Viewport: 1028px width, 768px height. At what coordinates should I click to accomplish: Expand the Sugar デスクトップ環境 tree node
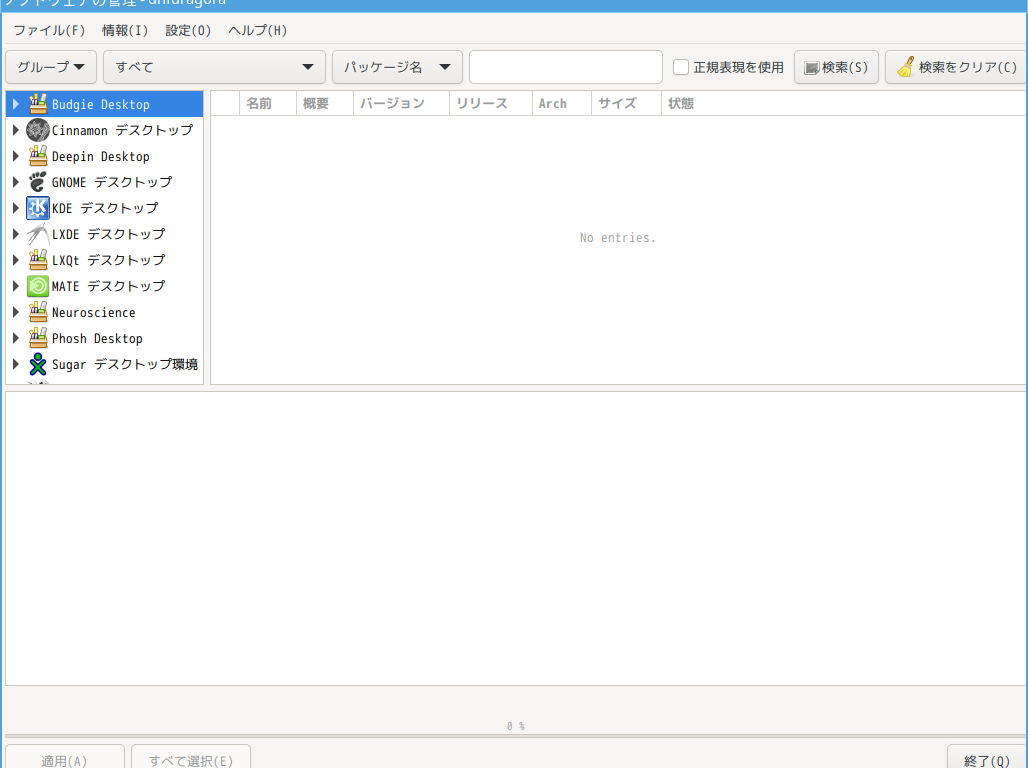point(16,364)
